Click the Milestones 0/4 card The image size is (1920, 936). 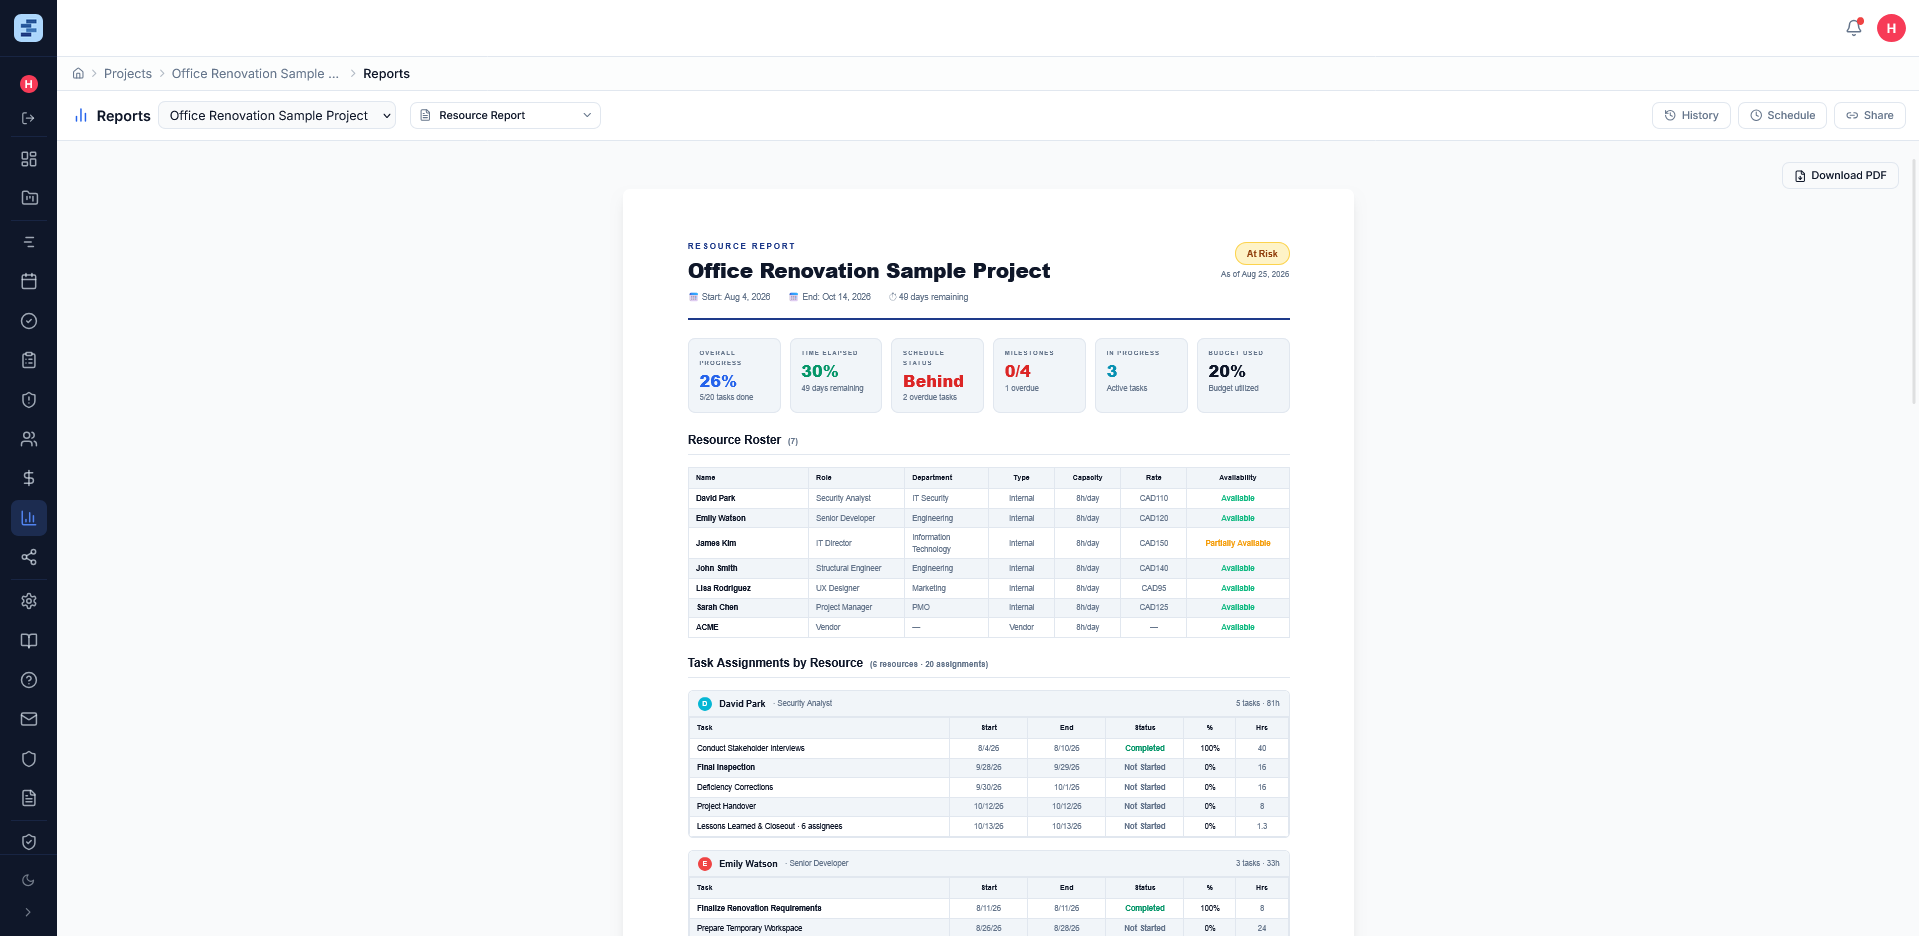tap(1039, 375)
